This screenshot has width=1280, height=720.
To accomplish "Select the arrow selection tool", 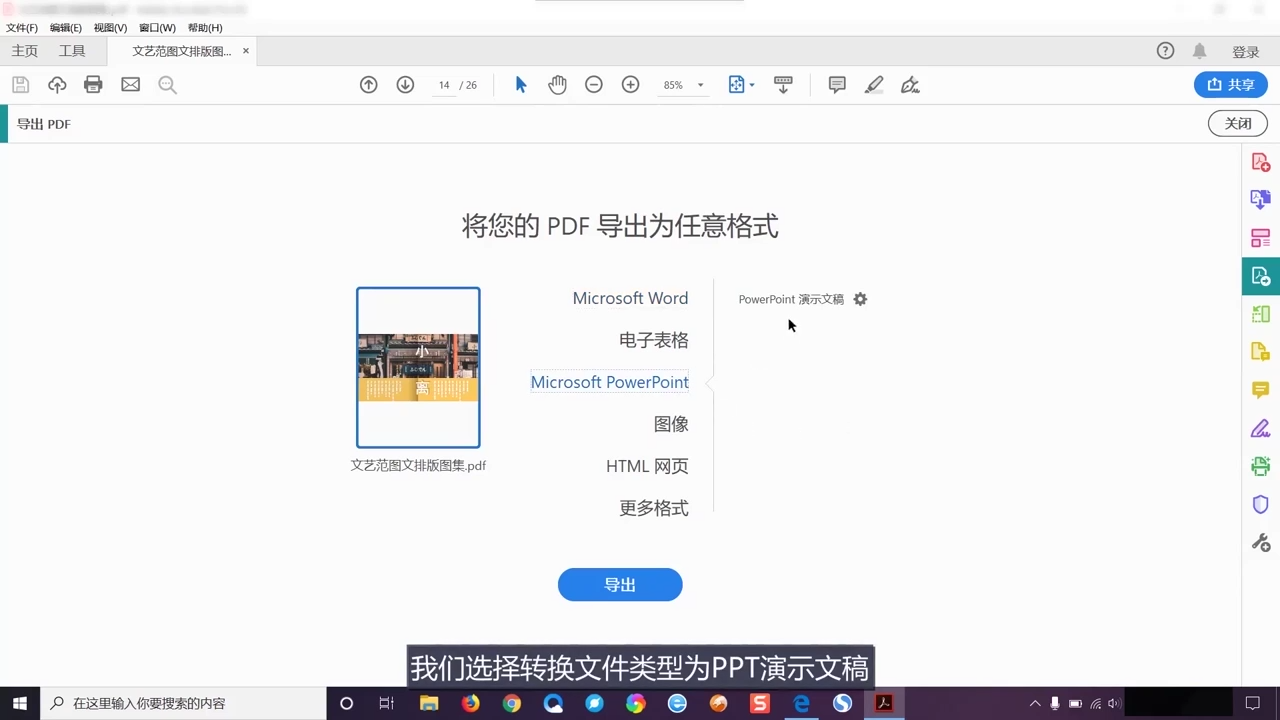I will click(521, 85).
